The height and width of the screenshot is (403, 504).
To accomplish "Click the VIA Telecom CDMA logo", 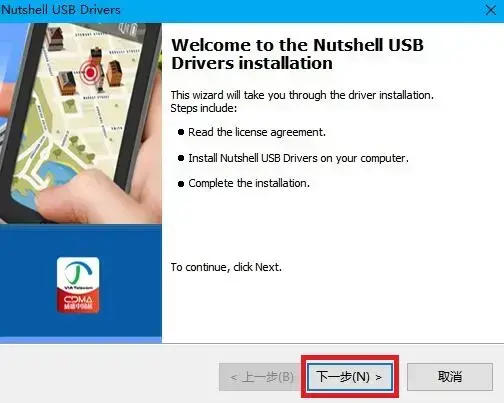I will click(78, 285).
